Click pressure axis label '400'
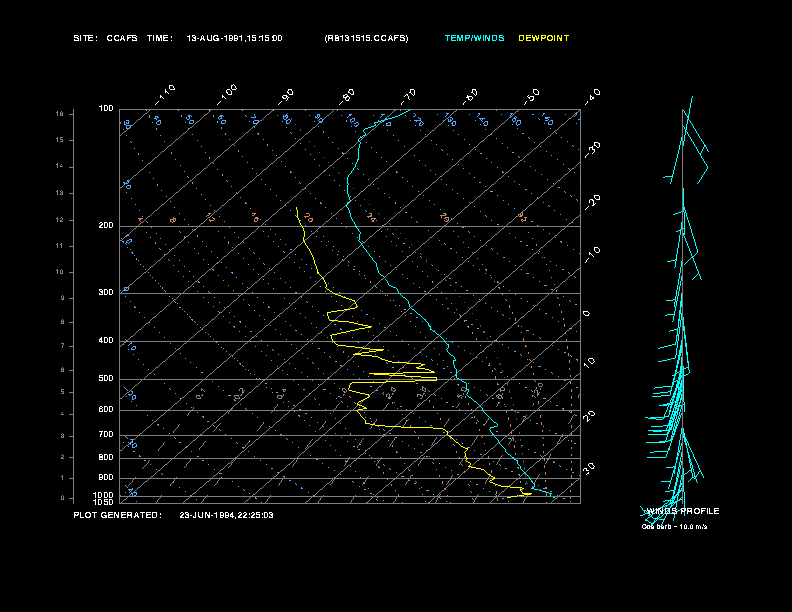Viewport: 792px width, 612px height. [106, 340]
